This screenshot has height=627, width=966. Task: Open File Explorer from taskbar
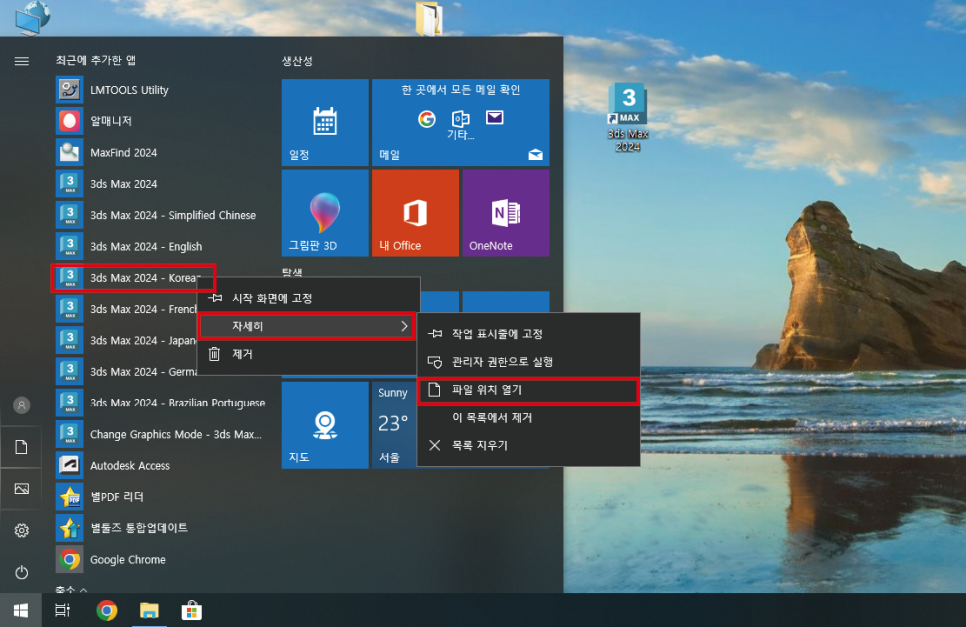coord(149,610)
